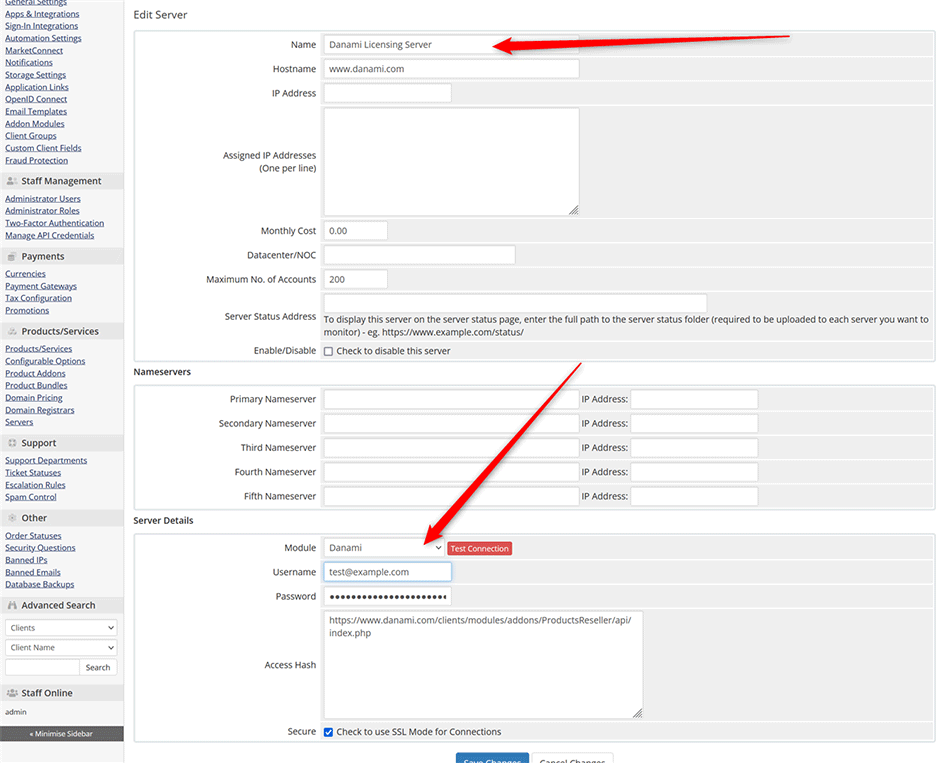Screen dimensions: 940x763
Task: Go to Promotions page
Action: tap(27, 310)
